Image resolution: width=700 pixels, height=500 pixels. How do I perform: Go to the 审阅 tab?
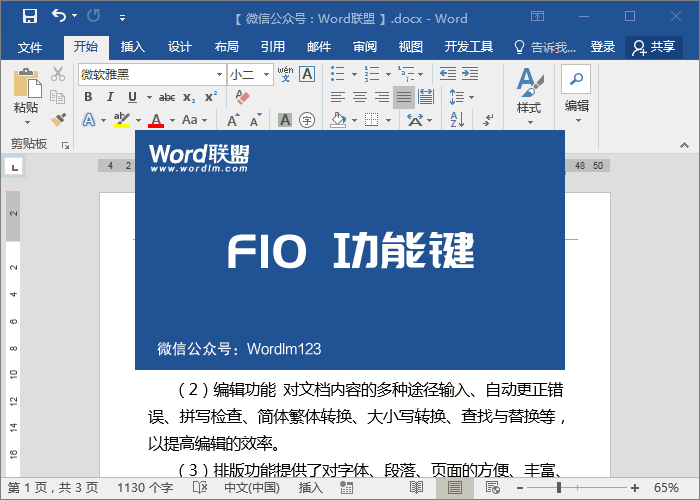coord(365,47)
